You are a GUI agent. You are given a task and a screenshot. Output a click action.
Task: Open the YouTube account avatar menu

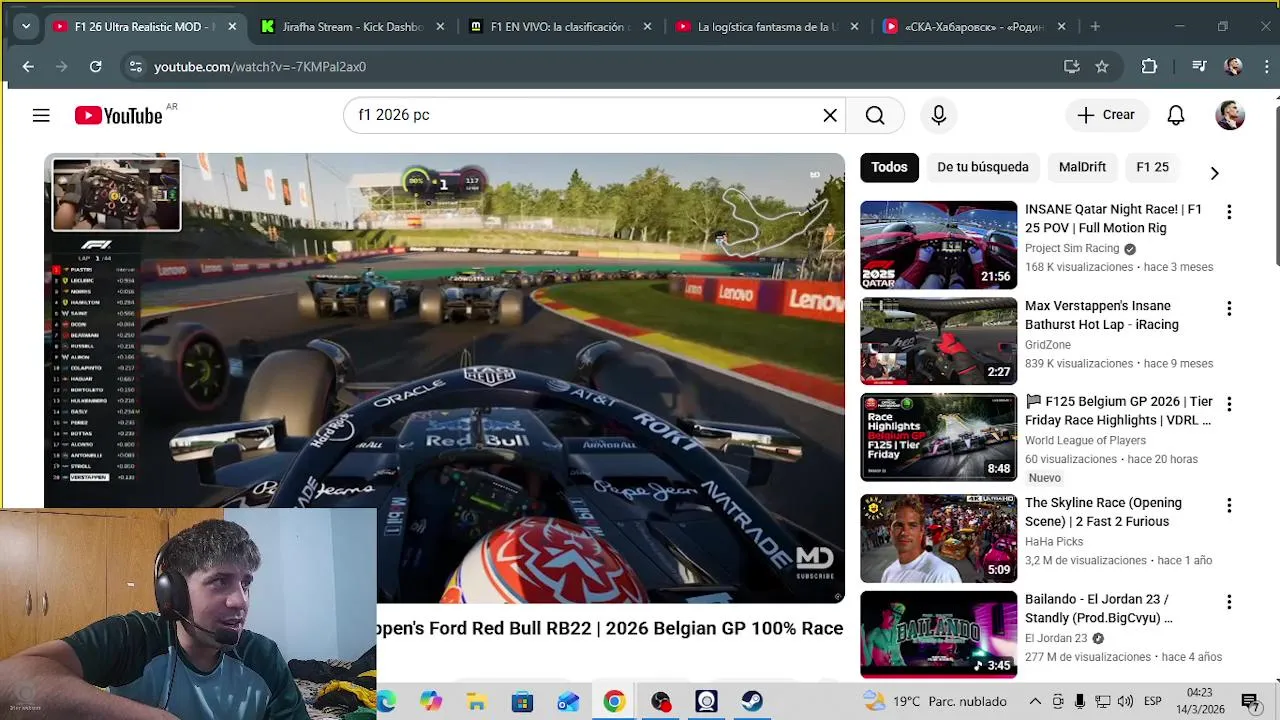(1230, 115)
